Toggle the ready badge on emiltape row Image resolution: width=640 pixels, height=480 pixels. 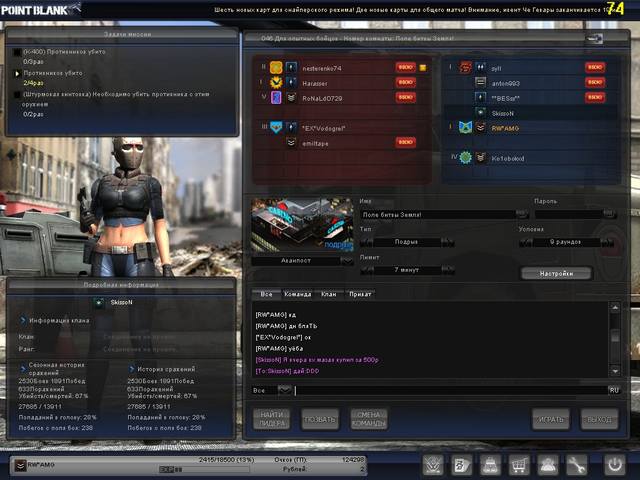[x=405, y=142]
